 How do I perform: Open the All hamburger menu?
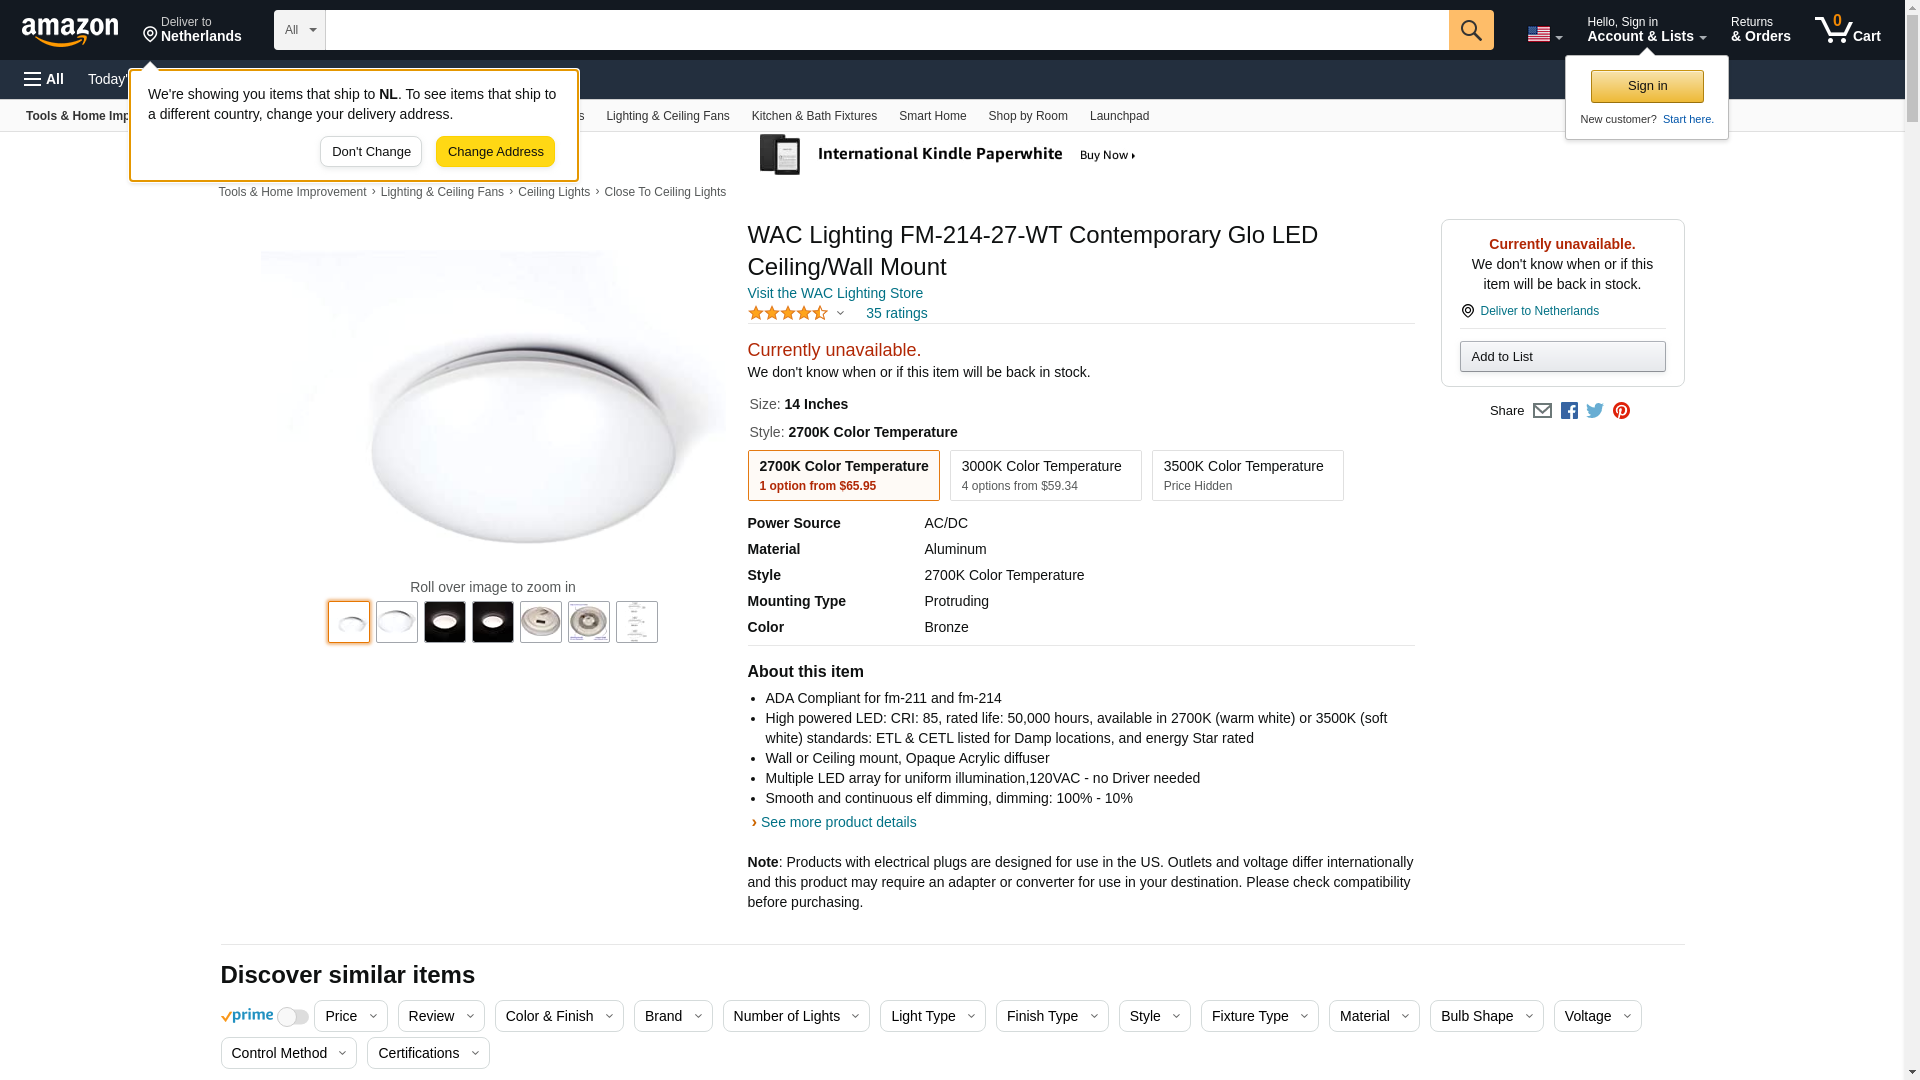44,79
